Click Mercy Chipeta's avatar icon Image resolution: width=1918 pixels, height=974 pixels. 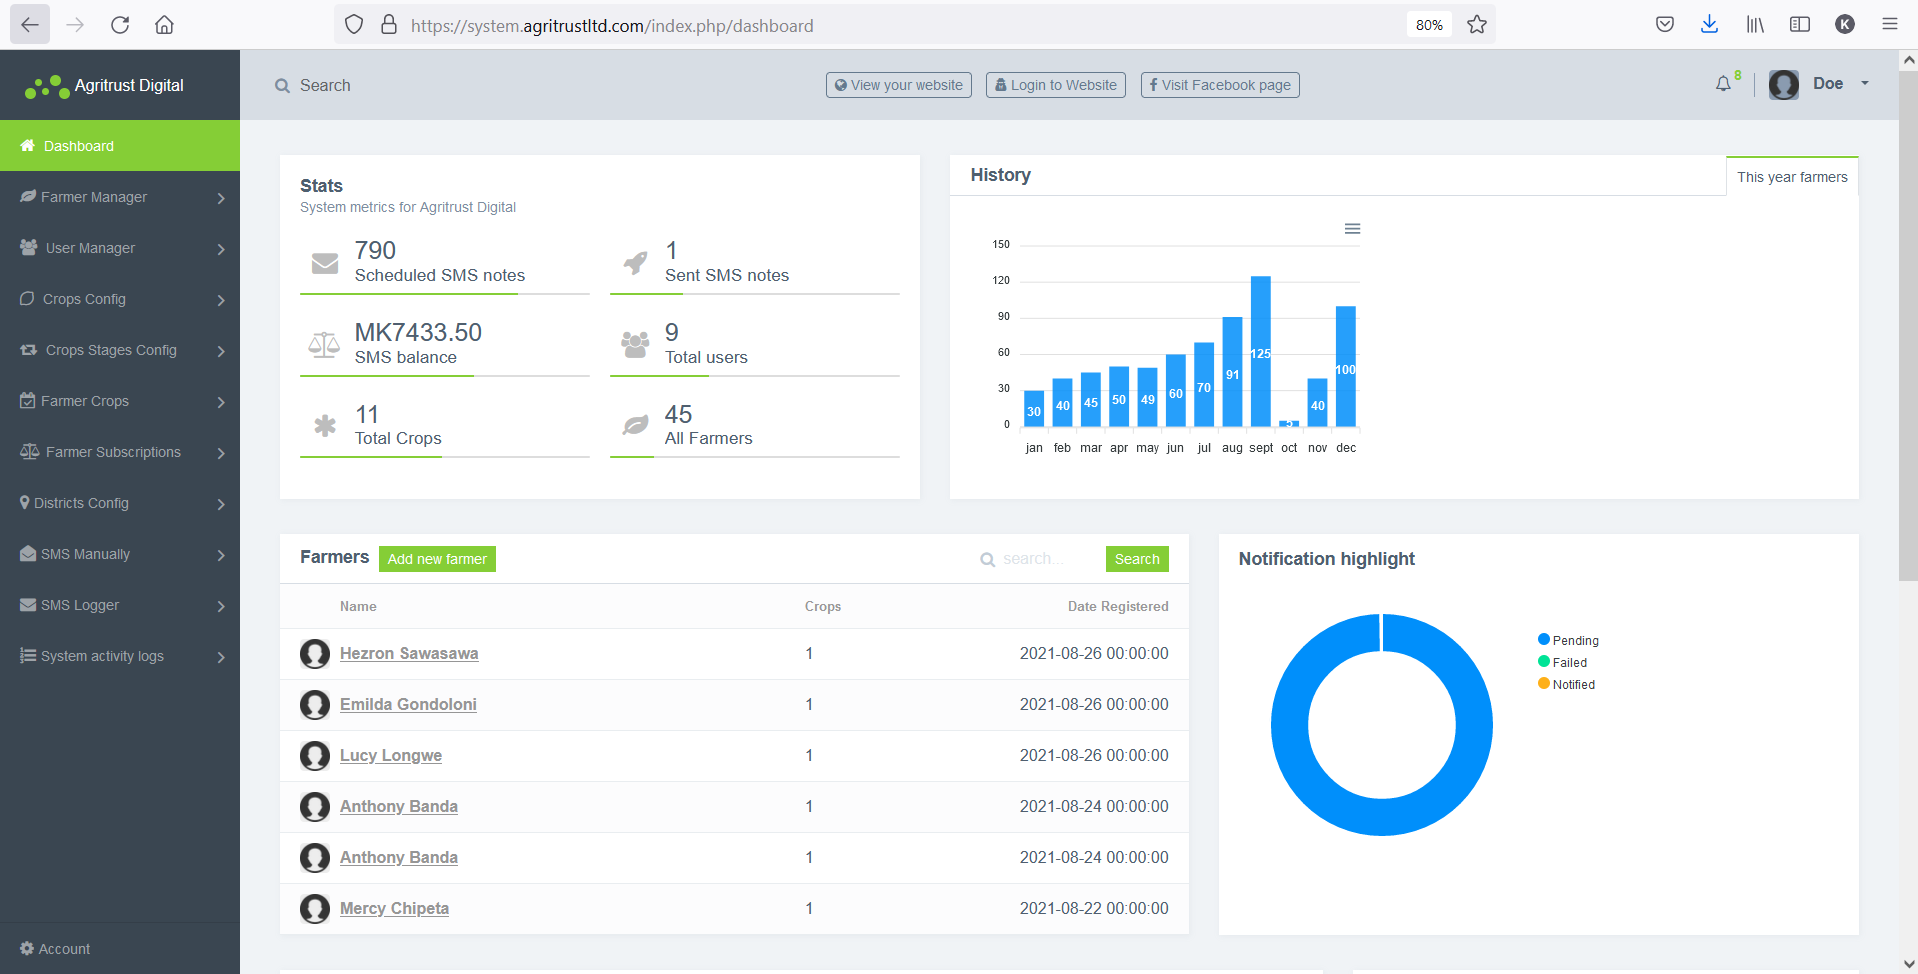(315, 909)
